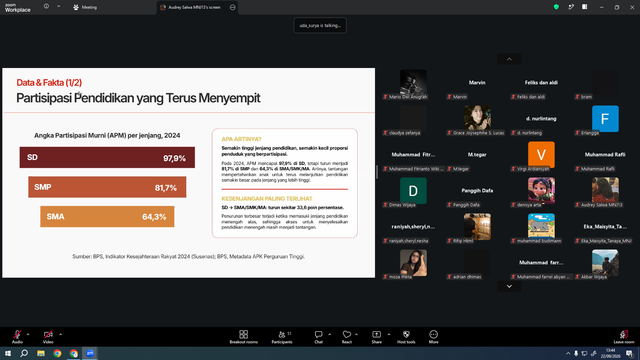The width and height of the screenshot is (640, 360).
Task: Open the meeting info icon
Action: (x=46, y=7)
